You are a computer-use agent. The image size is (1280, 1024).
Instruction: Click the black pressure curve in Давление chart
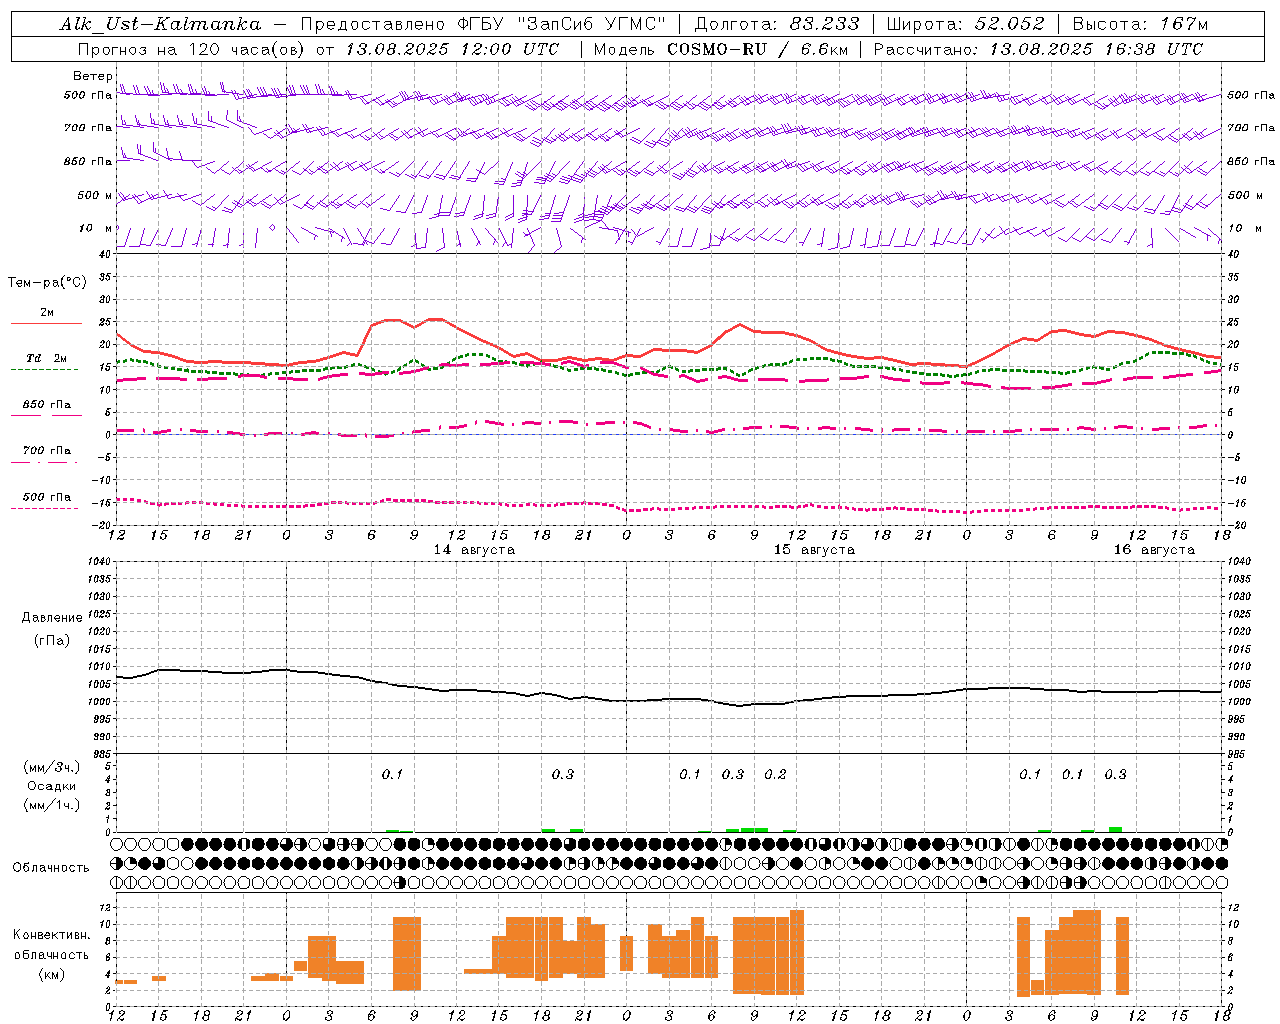click(669, 699)
